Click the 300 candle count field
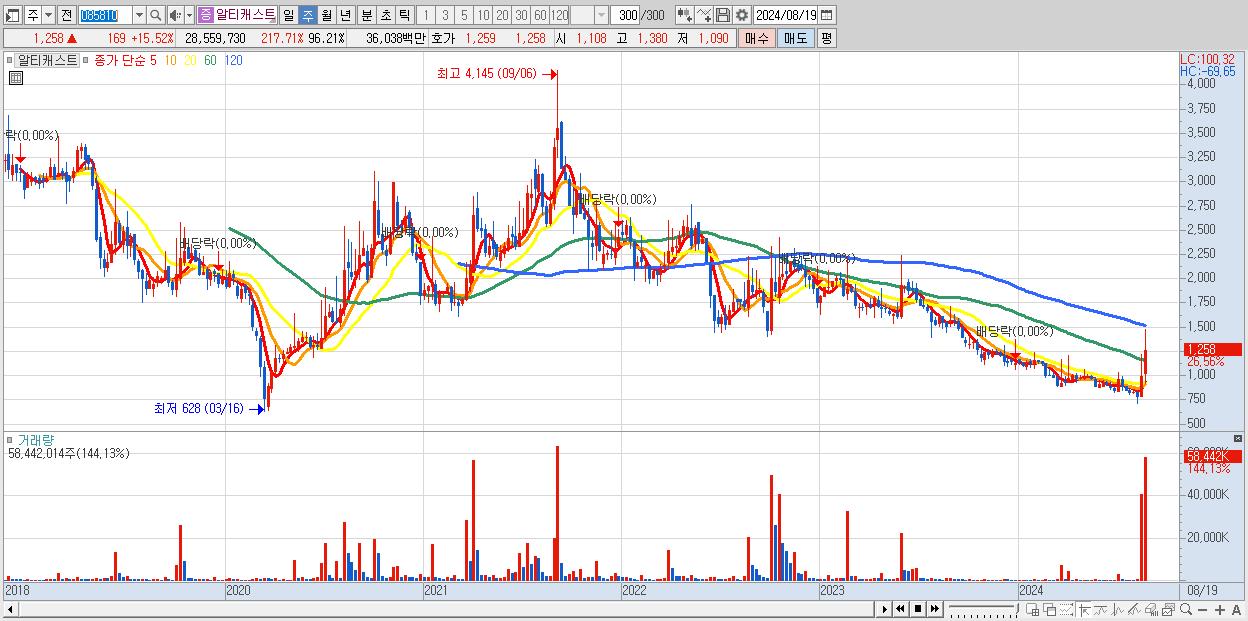1248x621 pixels. point(624,15)
